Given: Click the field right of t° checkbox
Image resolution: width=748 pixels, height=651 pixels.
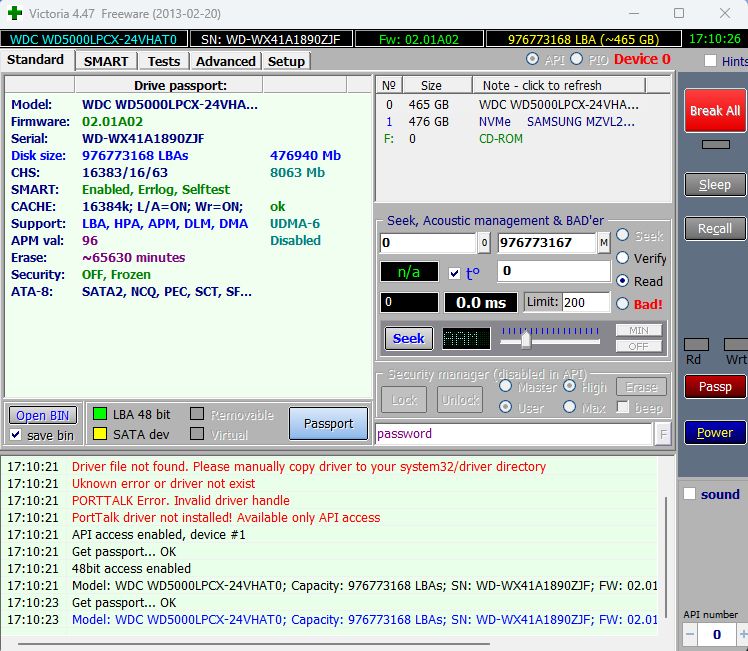Looking at the screenshot, I should click(554, 271).
